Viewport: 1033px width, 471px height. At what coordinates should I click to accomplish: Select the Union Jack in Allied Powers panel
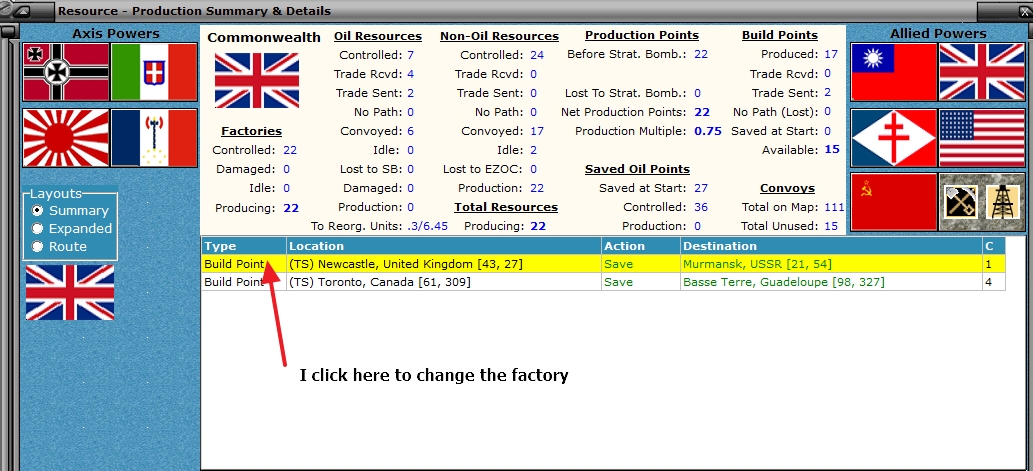point(982,72)
